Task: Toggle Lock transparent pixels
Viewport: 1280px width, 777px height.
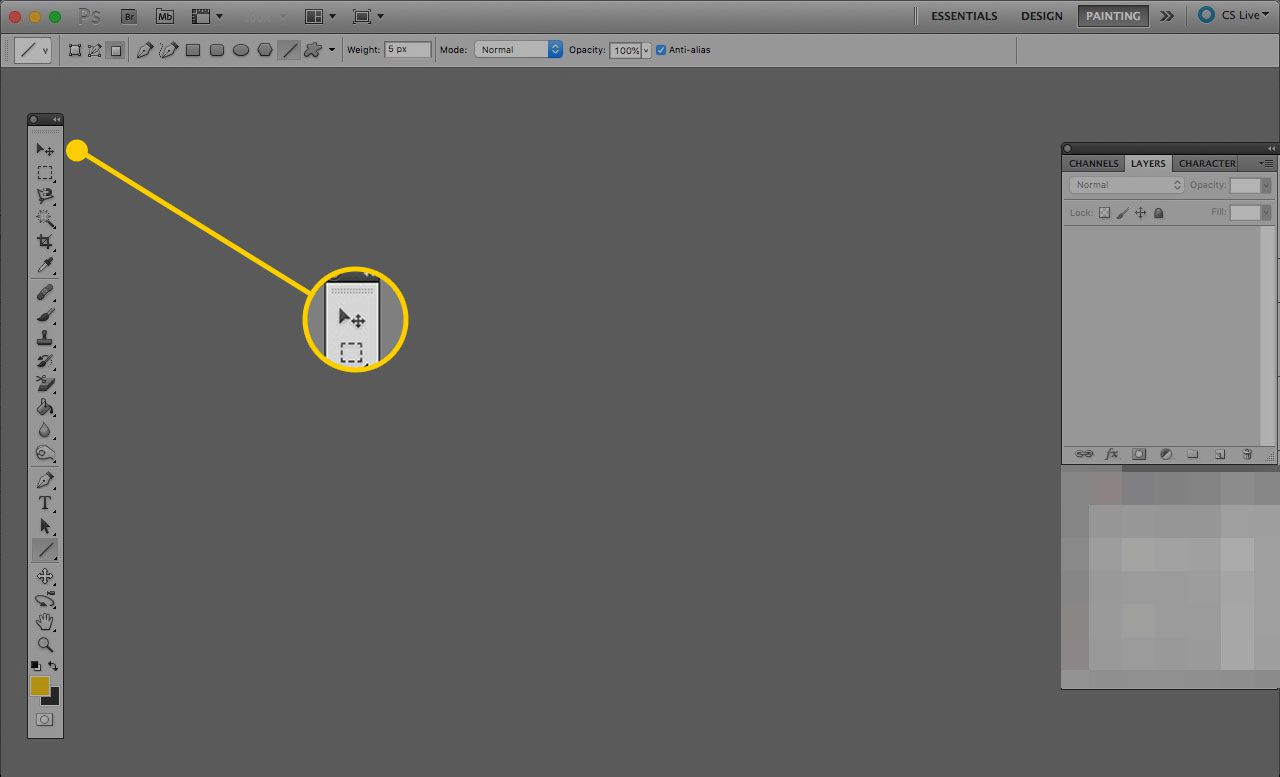Action: click(x=1104, y=213)
